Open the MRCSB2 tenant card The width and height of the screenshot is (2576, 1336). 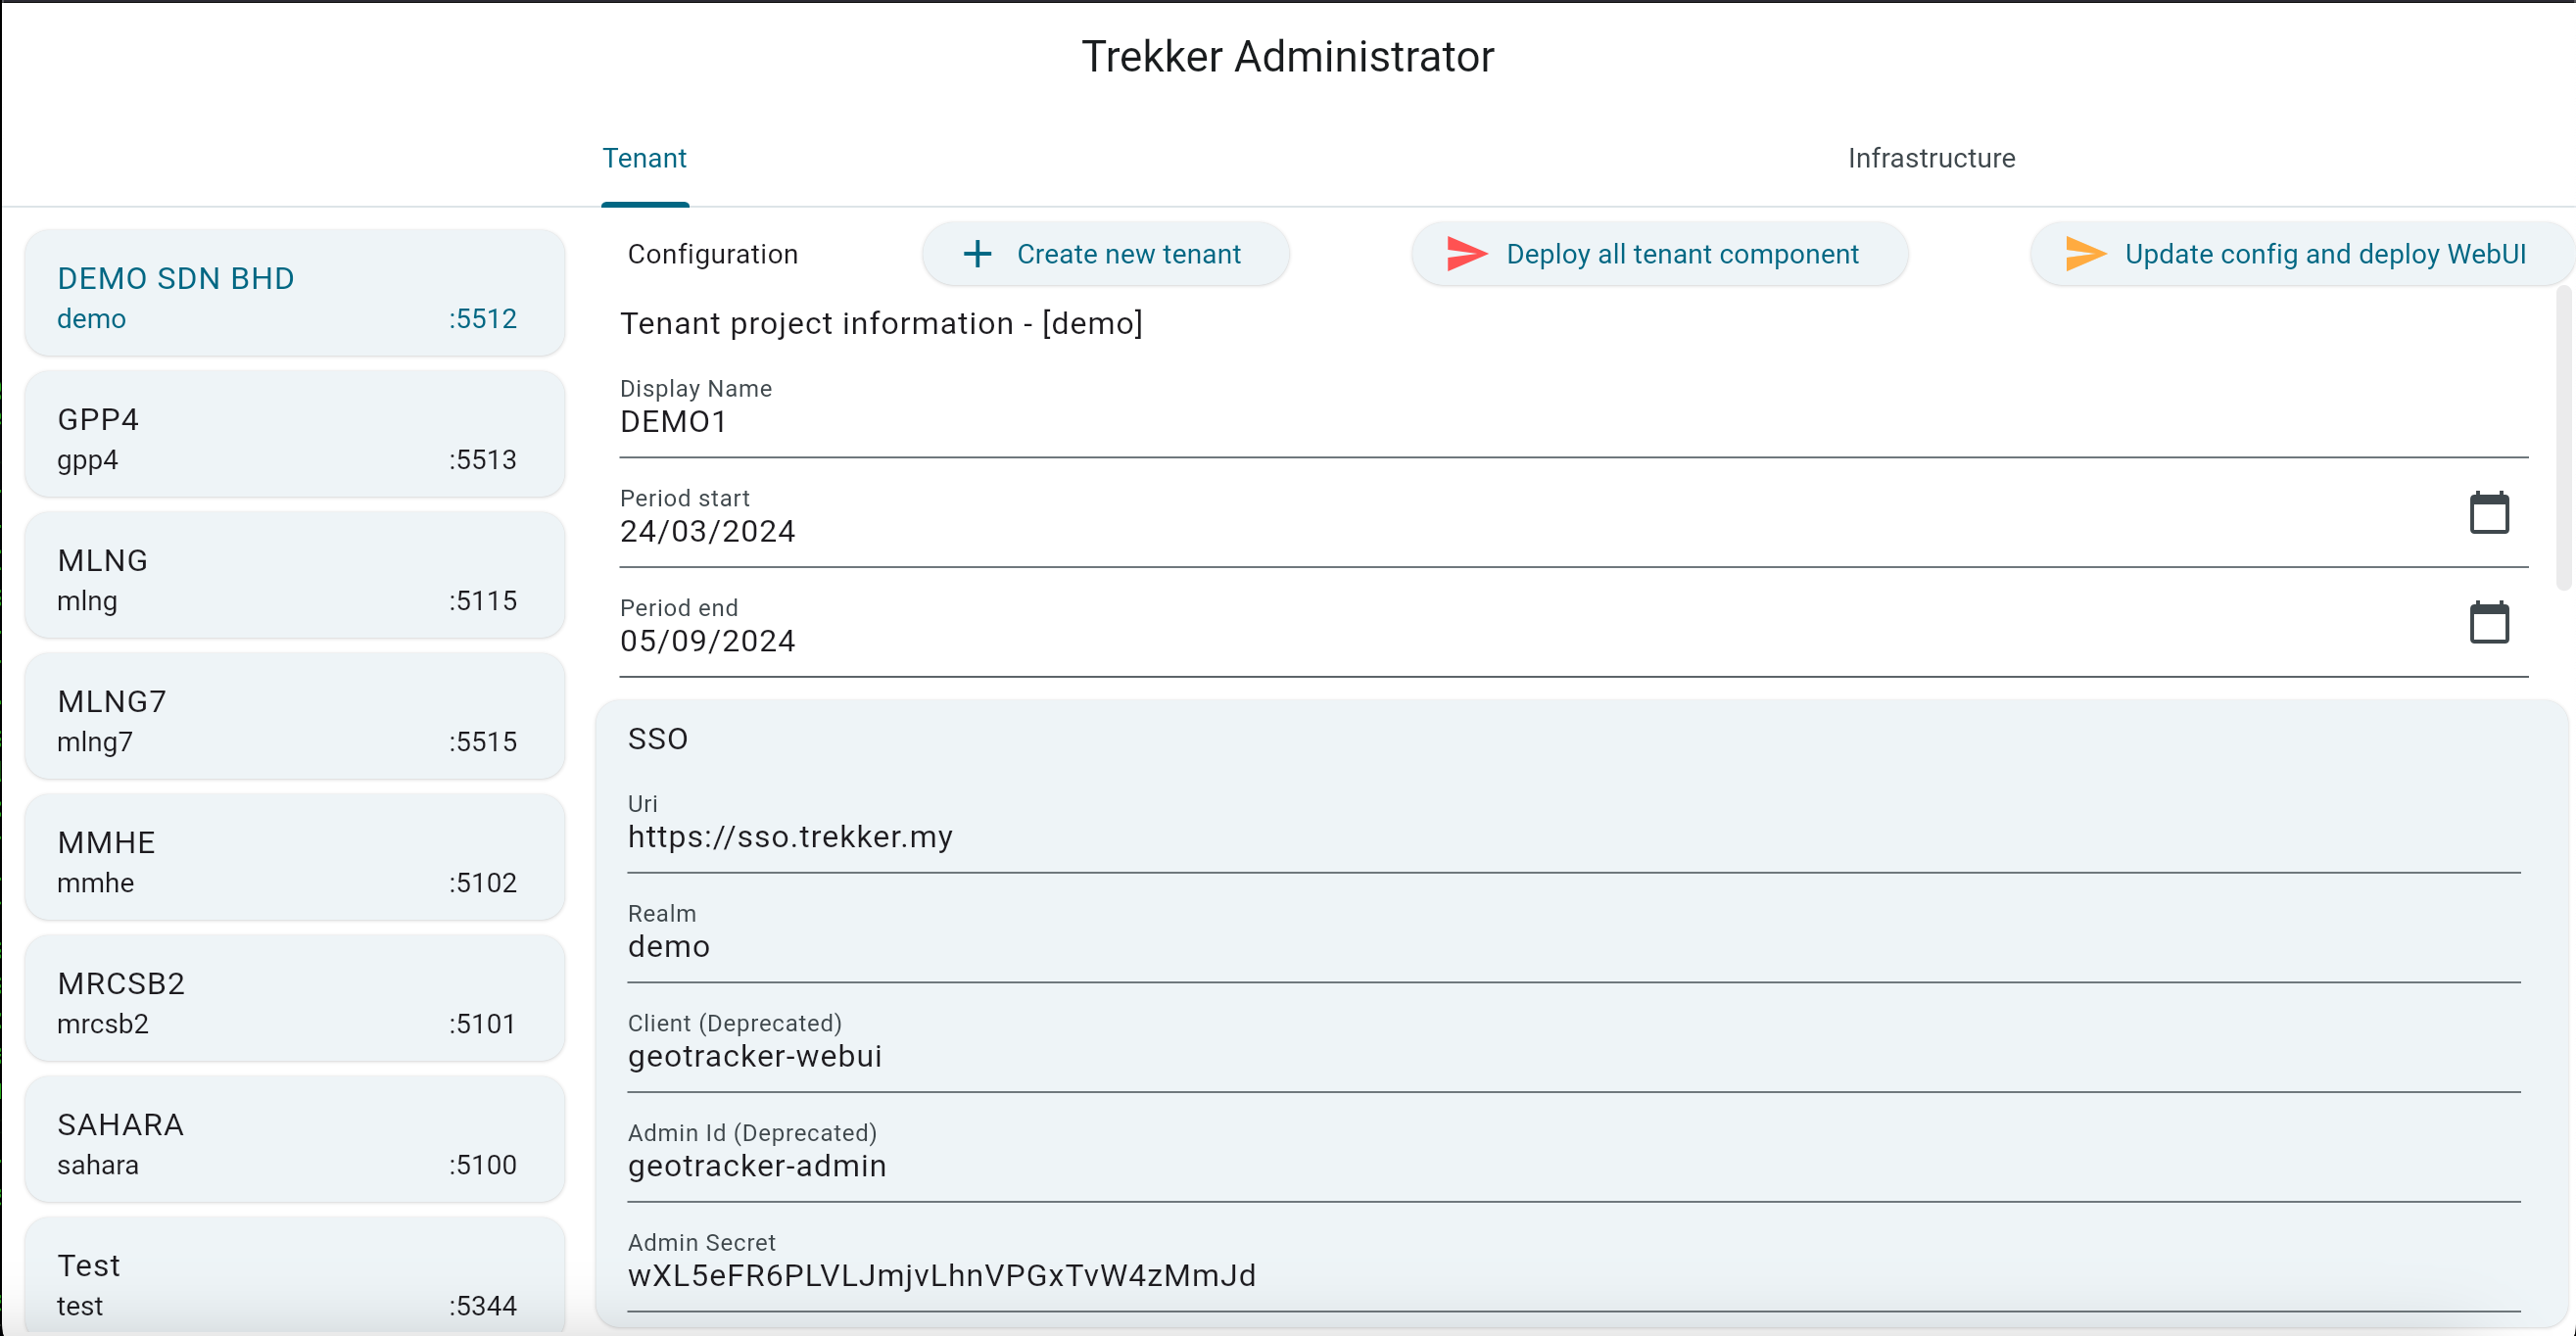294,999
